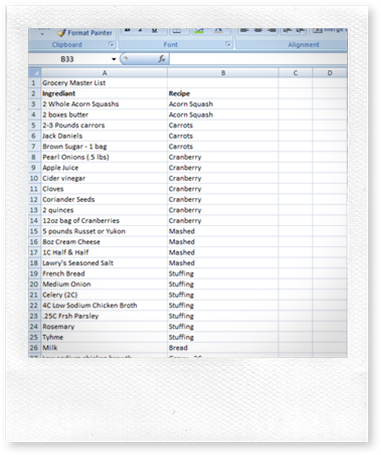Select the 'Ingrediant' header cell
This screenshot has width=381, height=455.
pos(104,94)
